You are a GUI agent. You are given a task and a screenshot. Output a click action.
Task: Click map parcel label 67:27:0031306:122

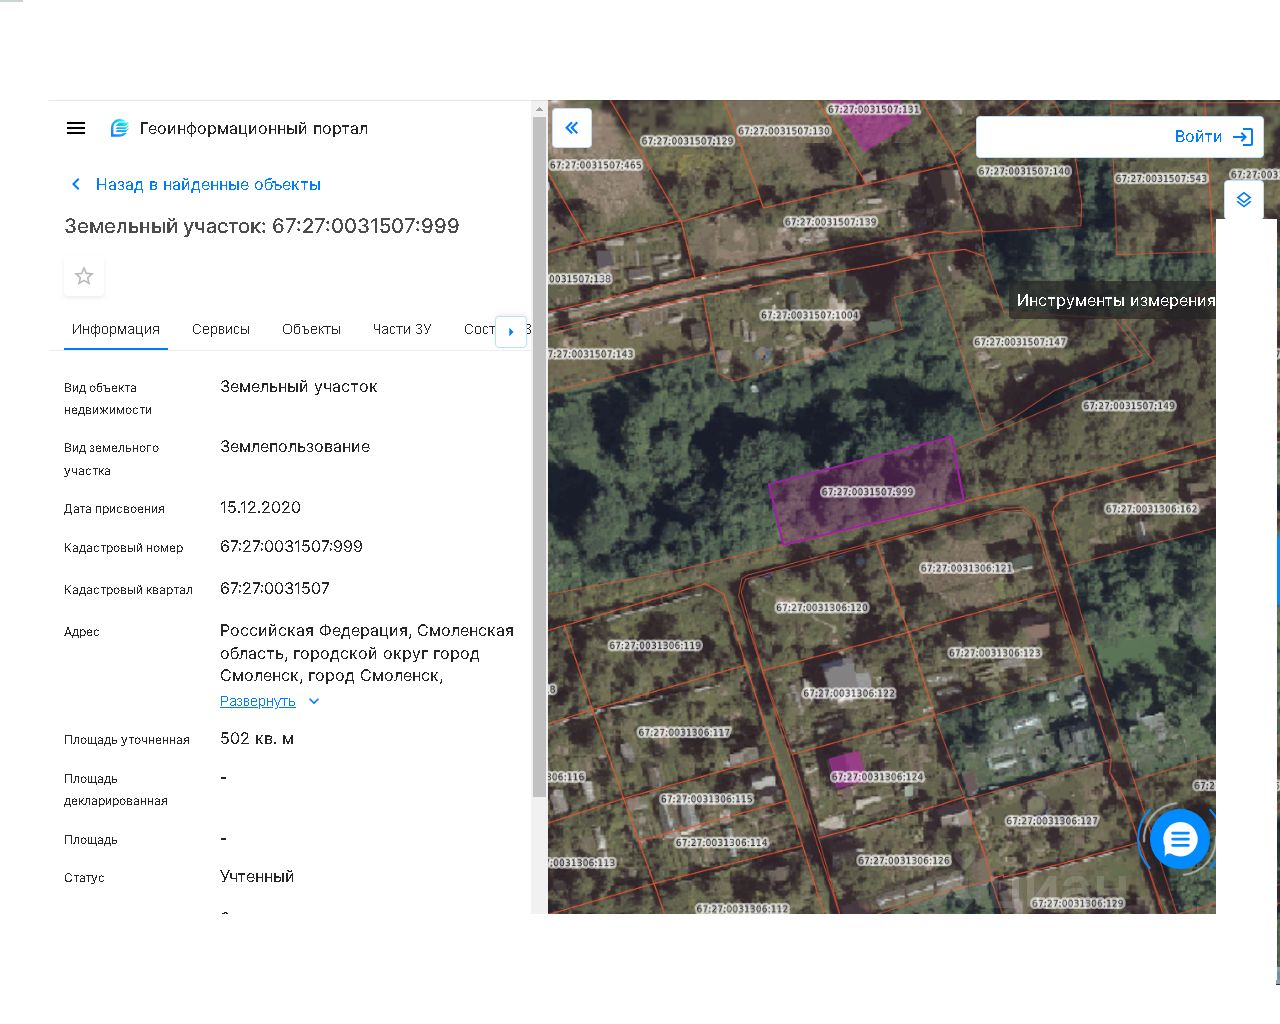[849, 693]
